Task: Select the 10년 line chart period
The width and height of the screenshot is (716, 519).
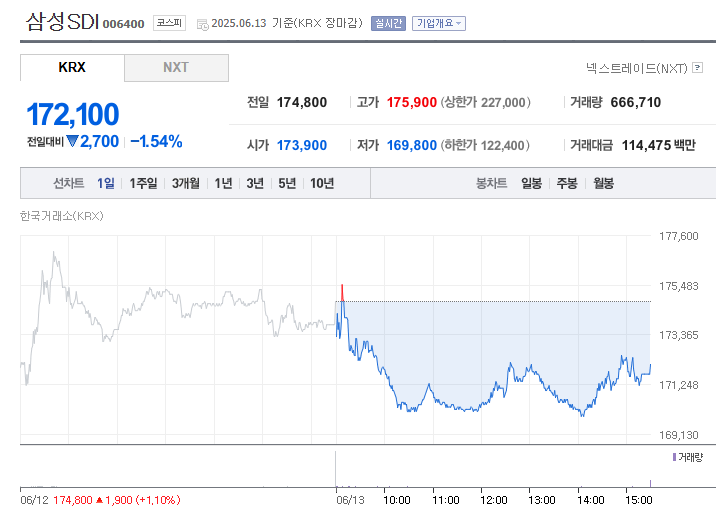Action: tap(322, 183)
